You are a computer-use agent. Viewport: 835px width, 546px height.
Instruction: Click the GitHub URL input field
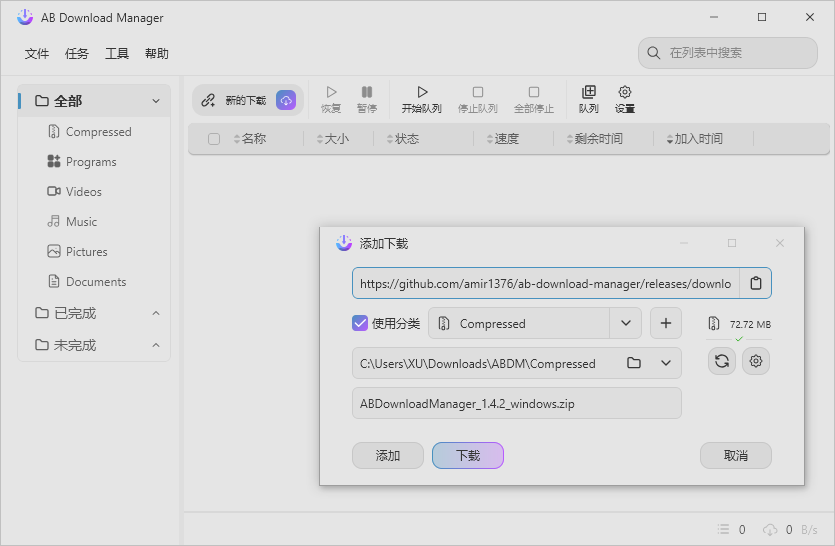click(x=545, y=283)
